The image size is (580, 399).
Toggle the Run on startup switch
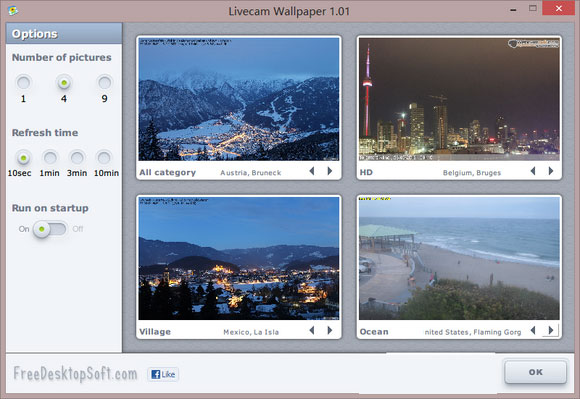(x=50, y=229)
